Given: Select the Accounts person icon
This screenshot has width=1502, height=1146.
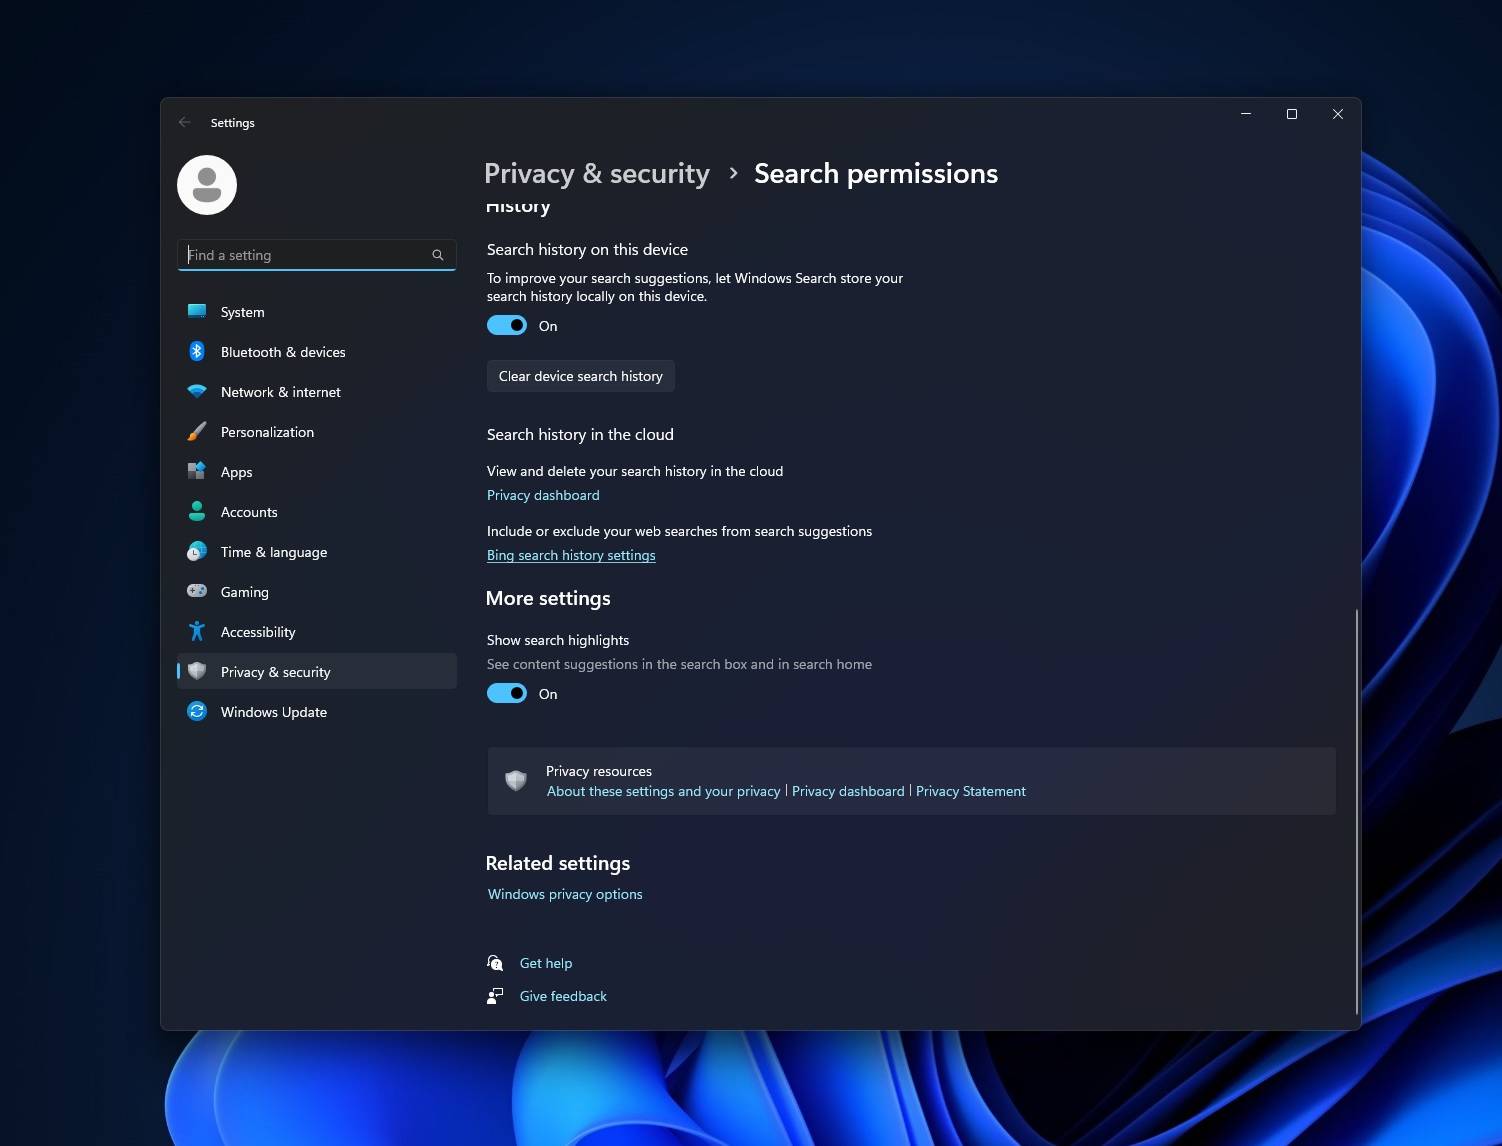Looking at the screenshot, I should (197, 511).
